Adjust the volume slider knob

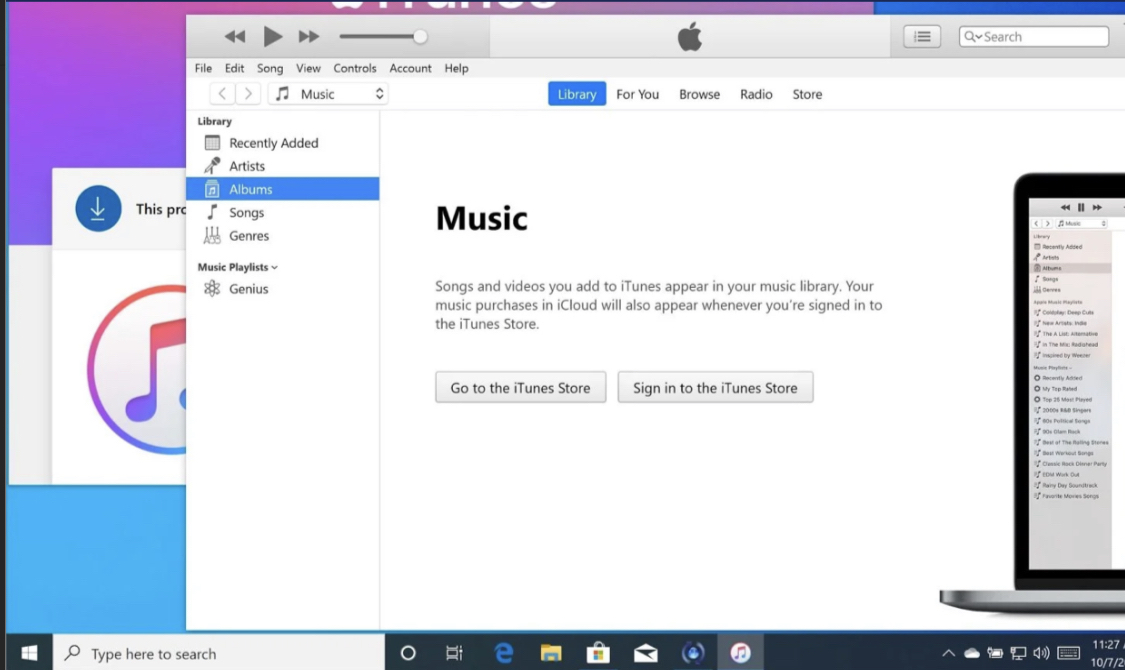(420, 37)
